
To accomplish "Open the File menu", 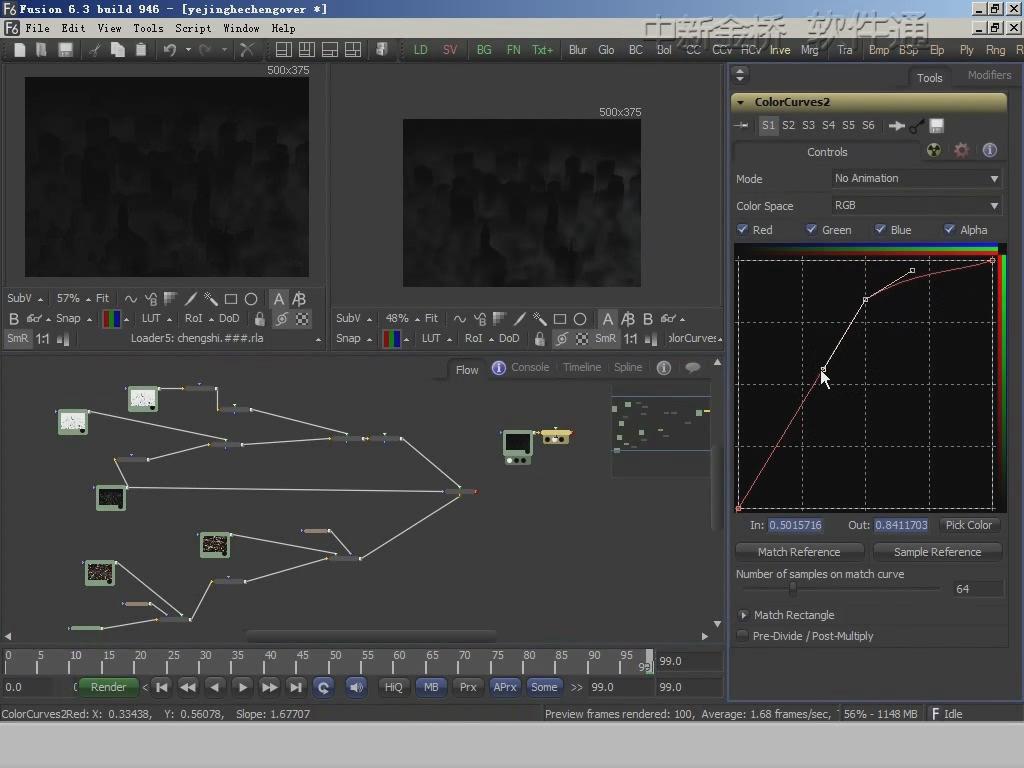I will coord(37,28).
